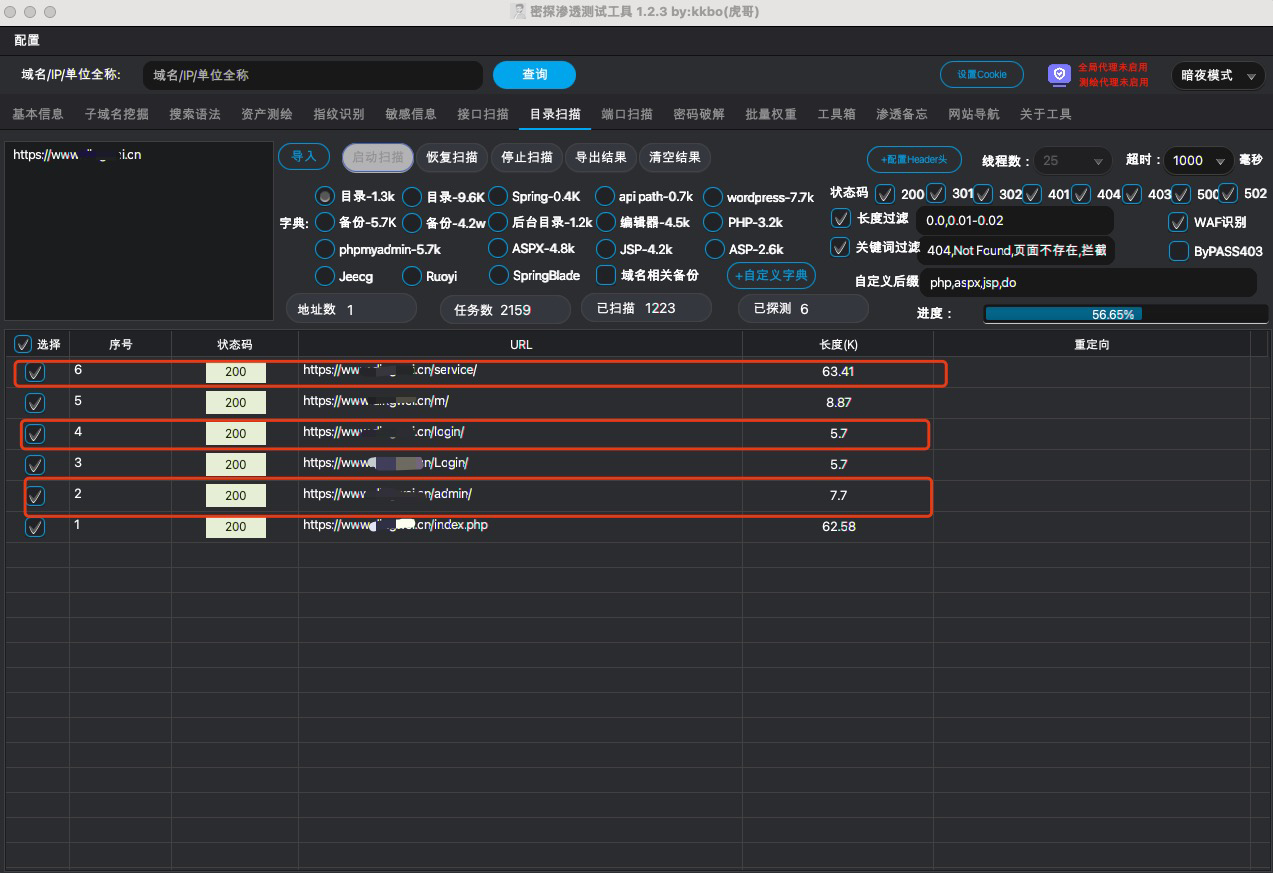Click the app logo in title bar
Screen dimensions: 1273x873
coord(518,11)
